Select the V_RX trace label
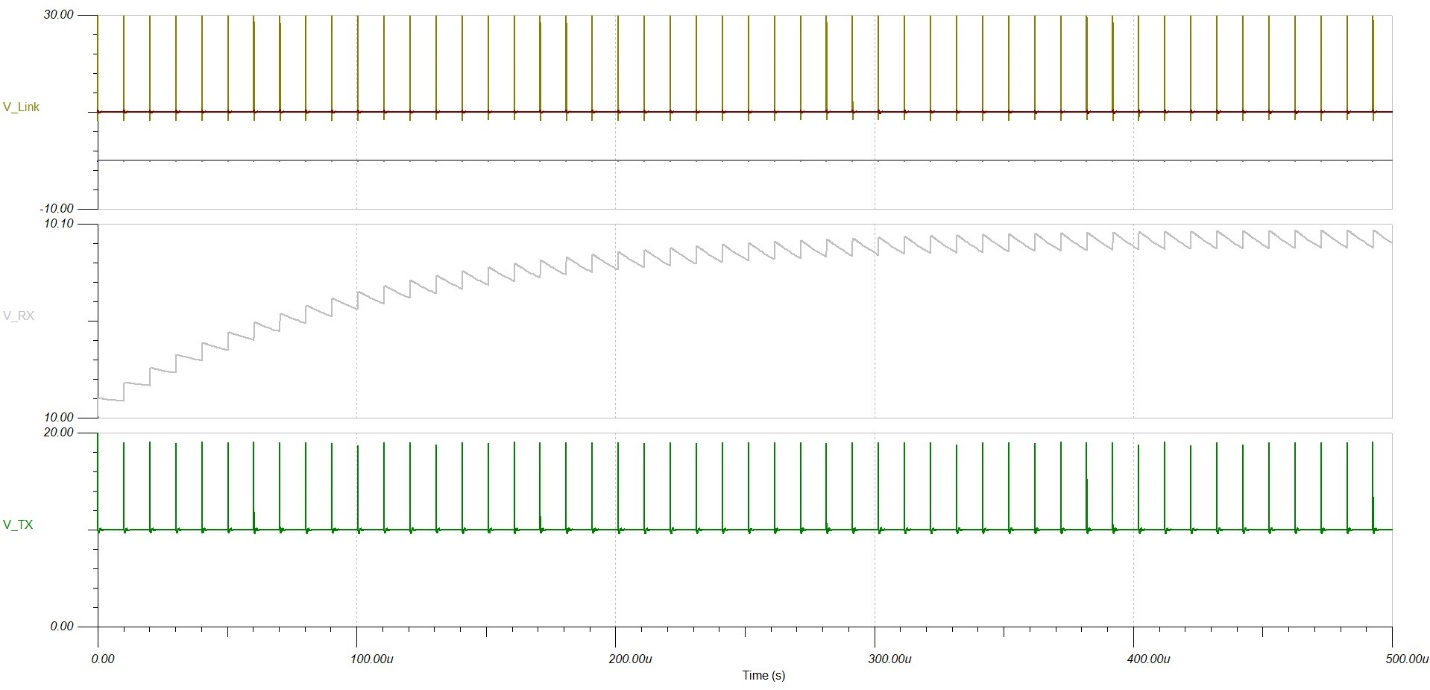This screenshot has height=690, width=1430. pyautogui.click(x=19, y=316)
